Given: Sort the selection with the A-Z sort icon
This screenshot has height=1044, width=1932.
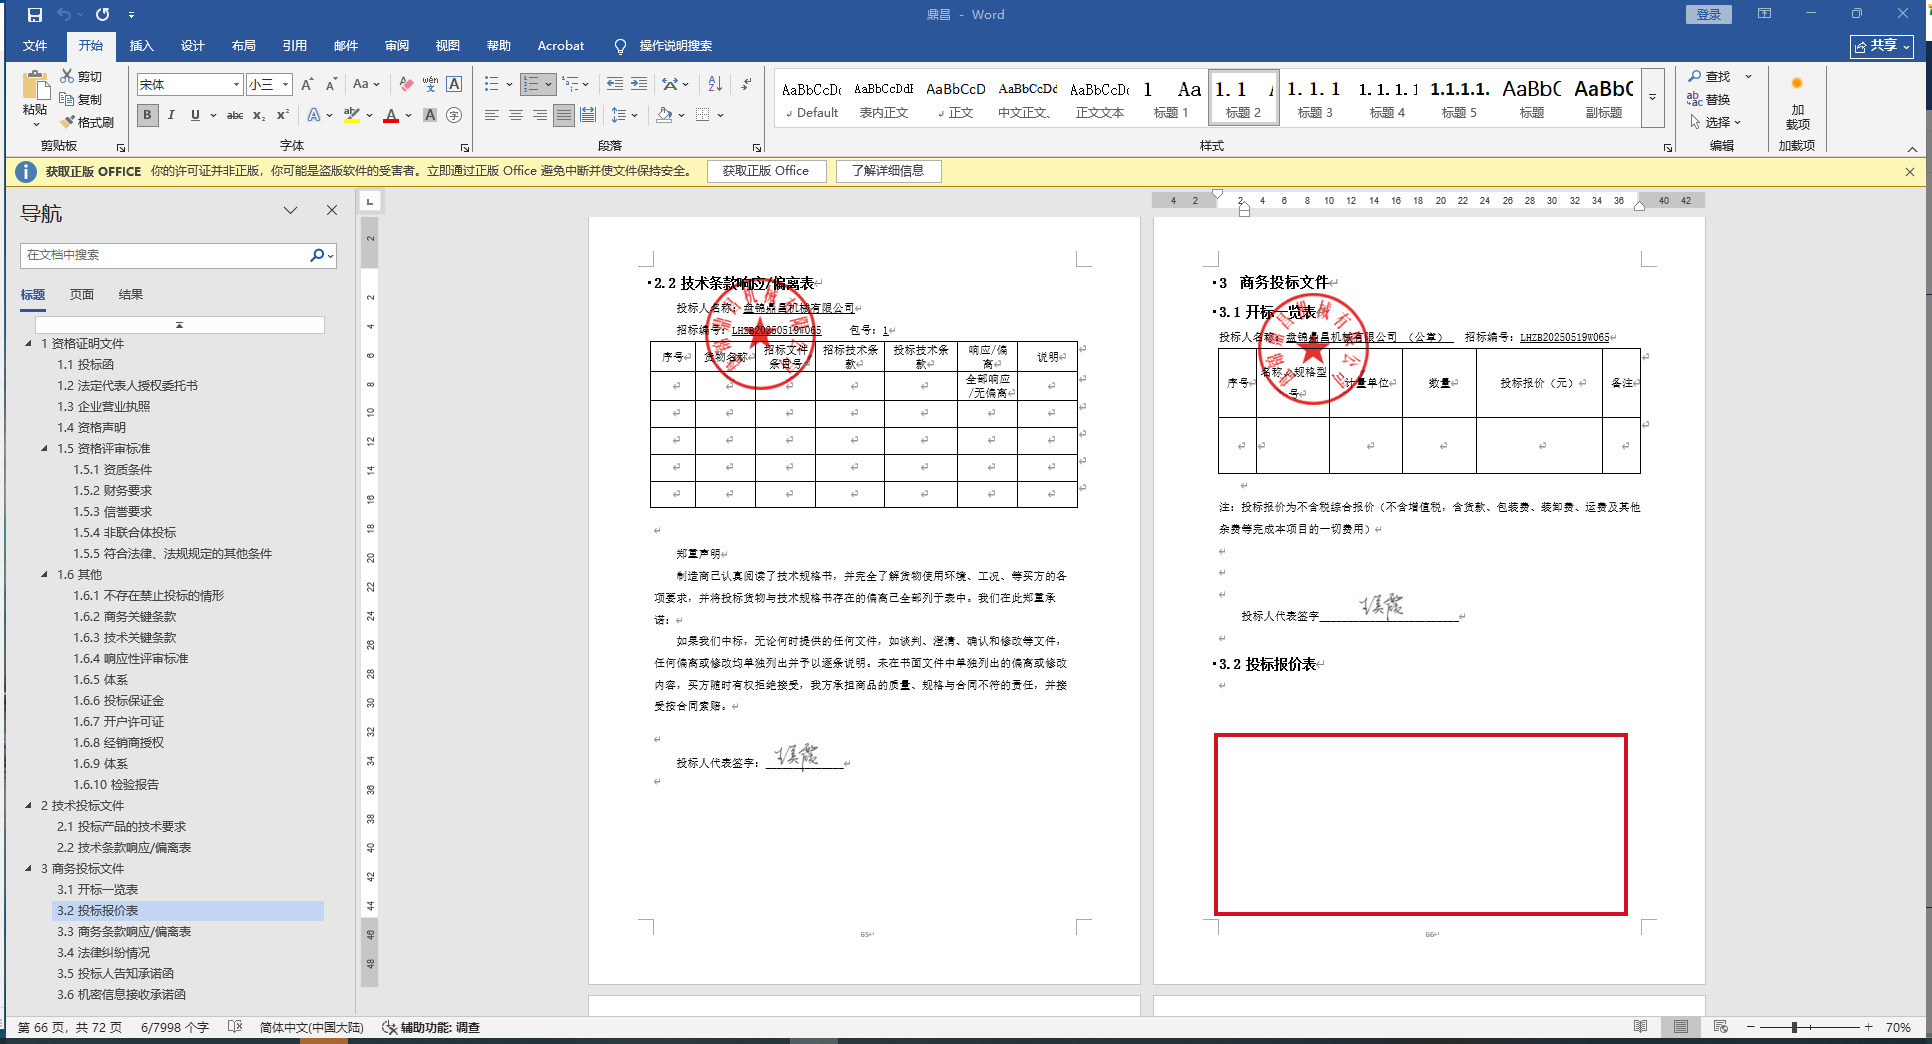Looking at the screenshot, I should tap(715, 84).
